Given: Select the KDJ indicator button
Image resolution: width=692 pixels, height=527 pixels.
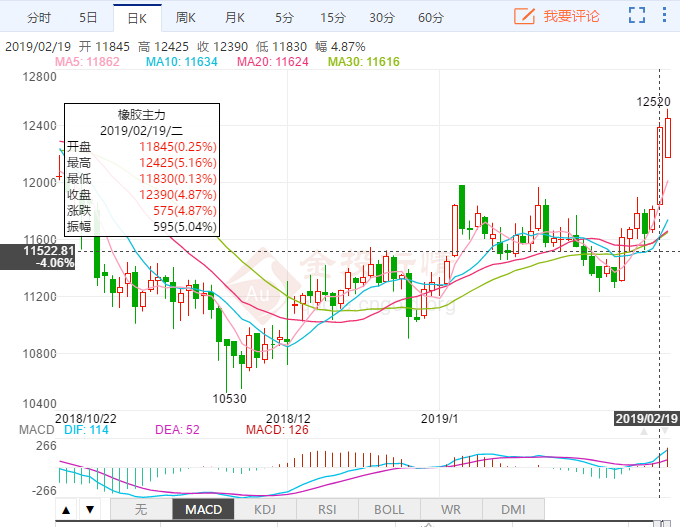Looking at the screenshot, I should [265, 510].
